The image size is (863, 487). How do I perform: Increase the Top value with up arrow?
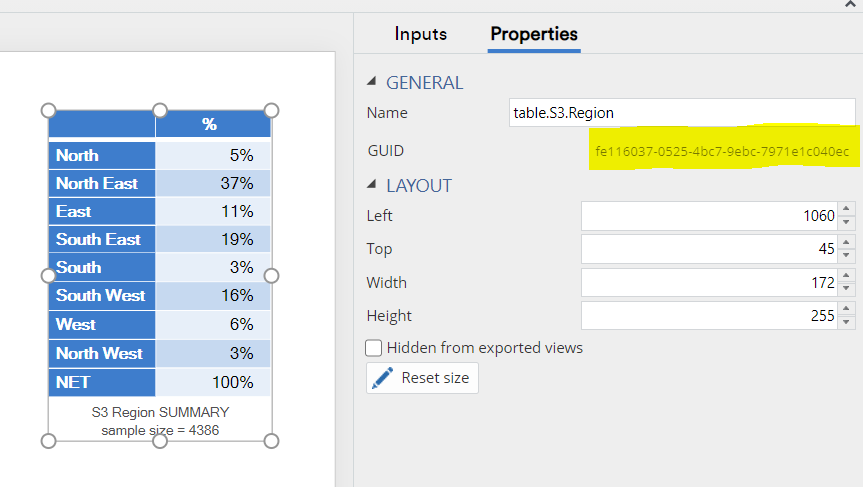point(847,243)
